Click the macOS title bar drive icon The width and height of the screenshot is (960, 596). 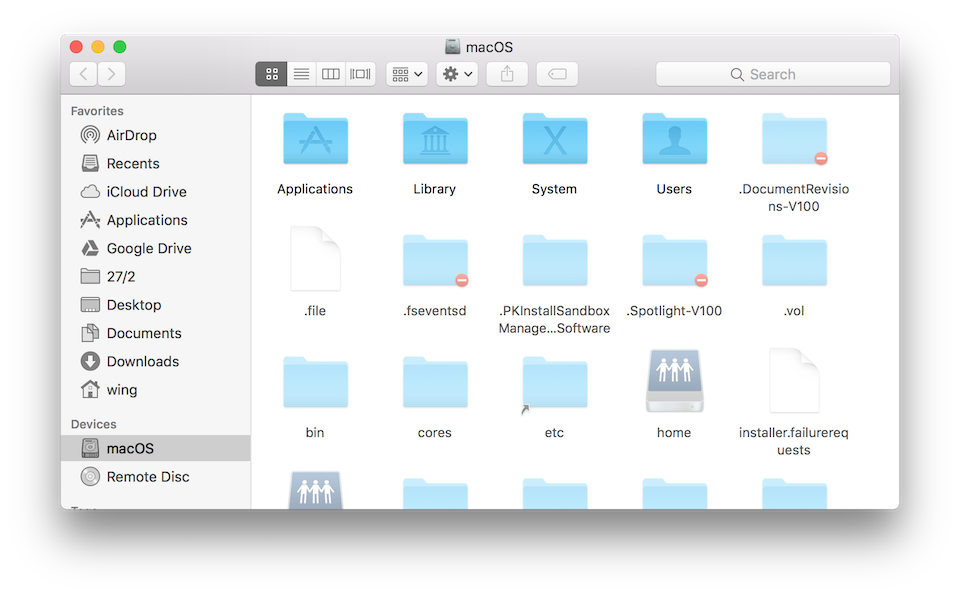point(452,47)
